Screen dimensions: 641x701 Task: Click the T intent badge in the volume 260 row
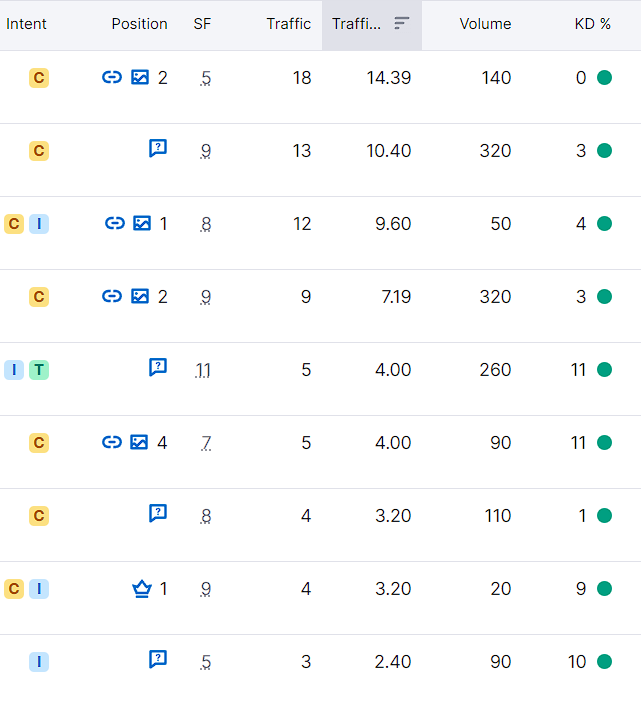[x=39, y=370]
